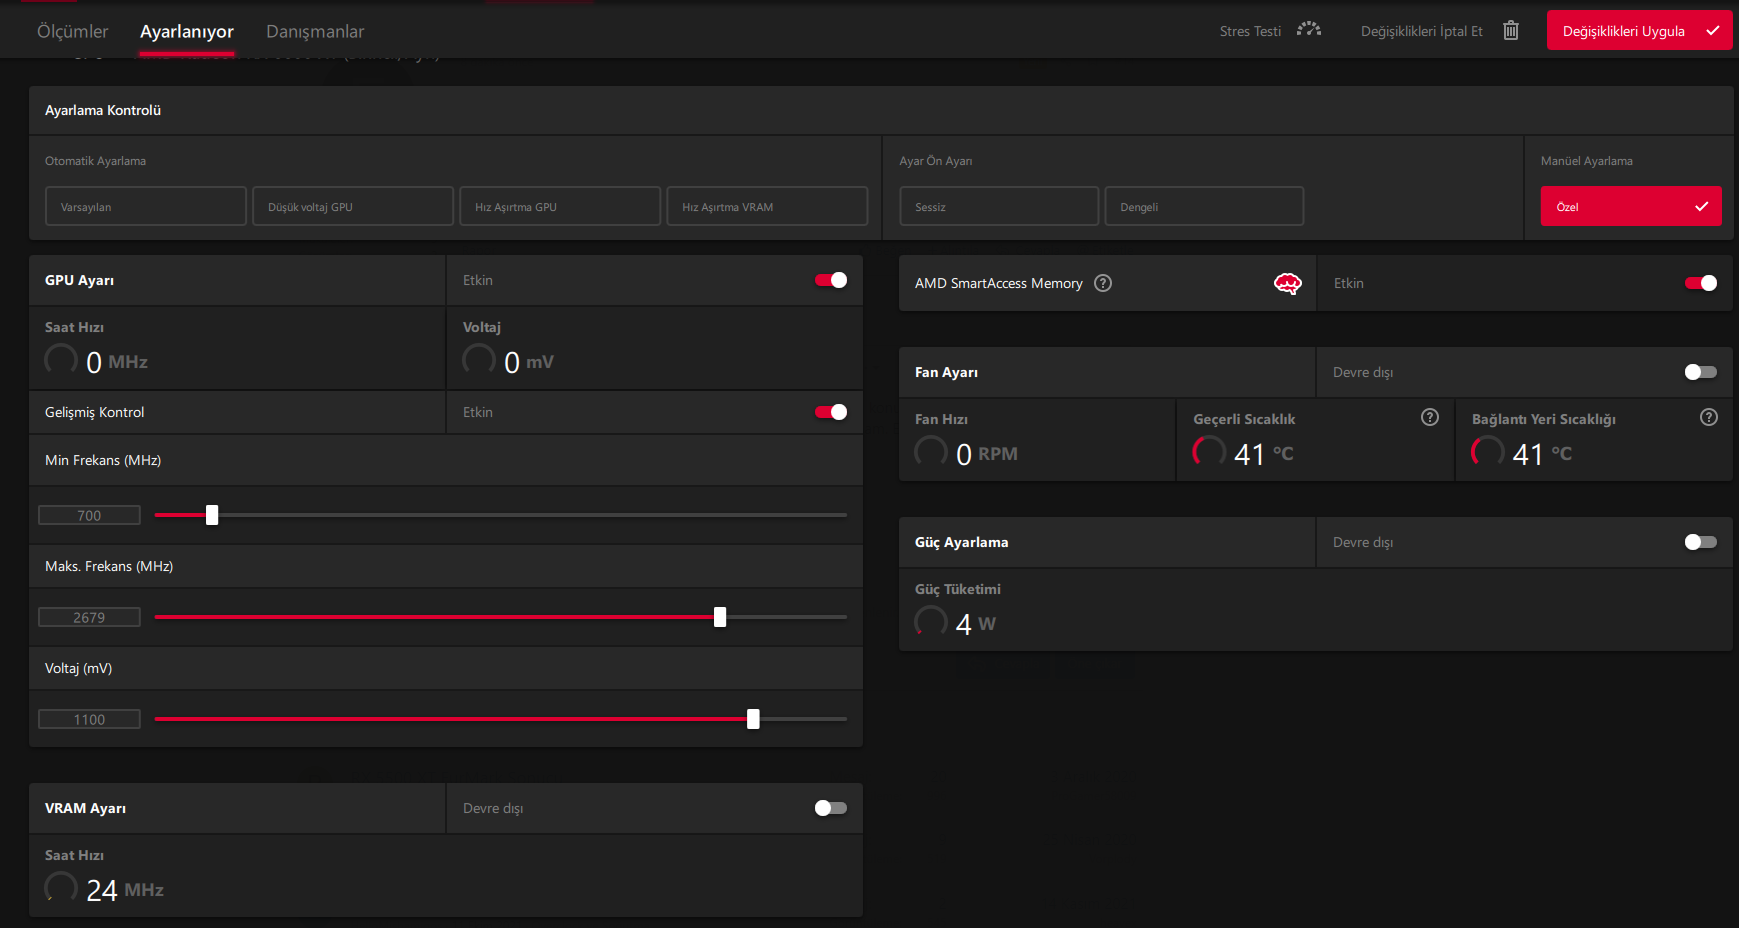Viewport: 1739px width, 928px height.
Task: Enable VRAM Ayarı
Action: (x=830, y=808)
